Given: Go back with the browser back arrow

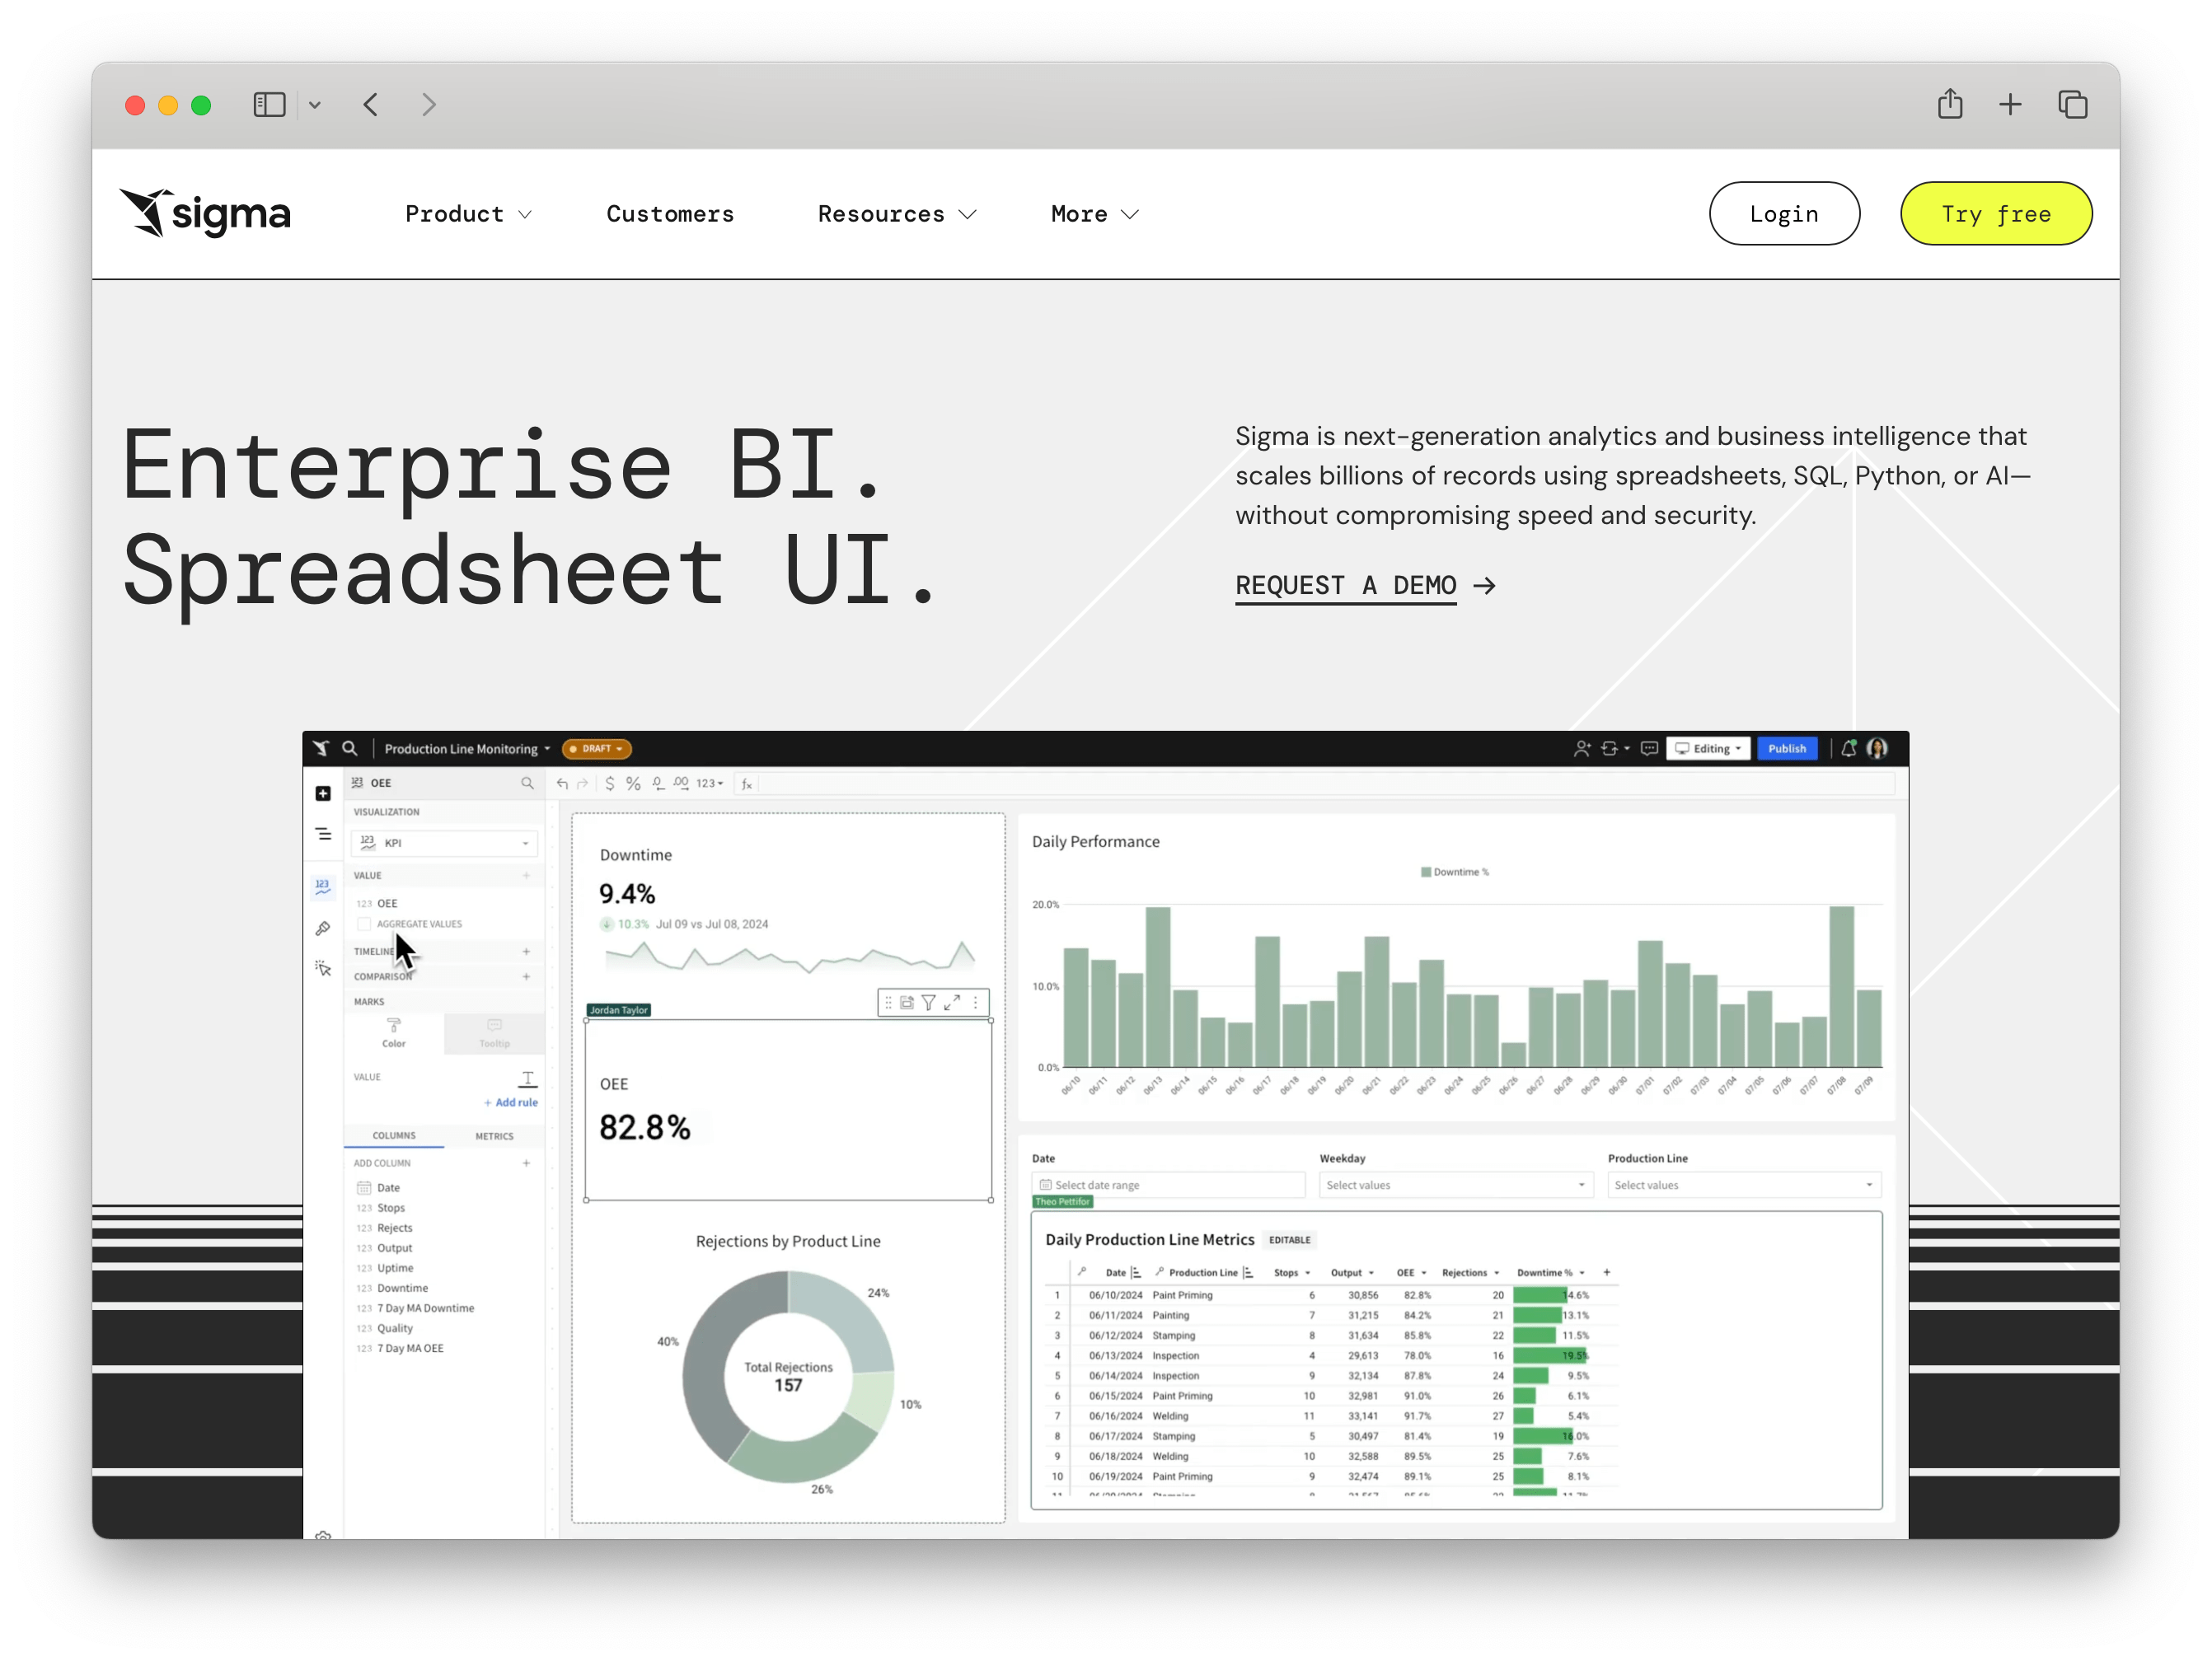Looking at the screenshot, I should pos(371,105).
